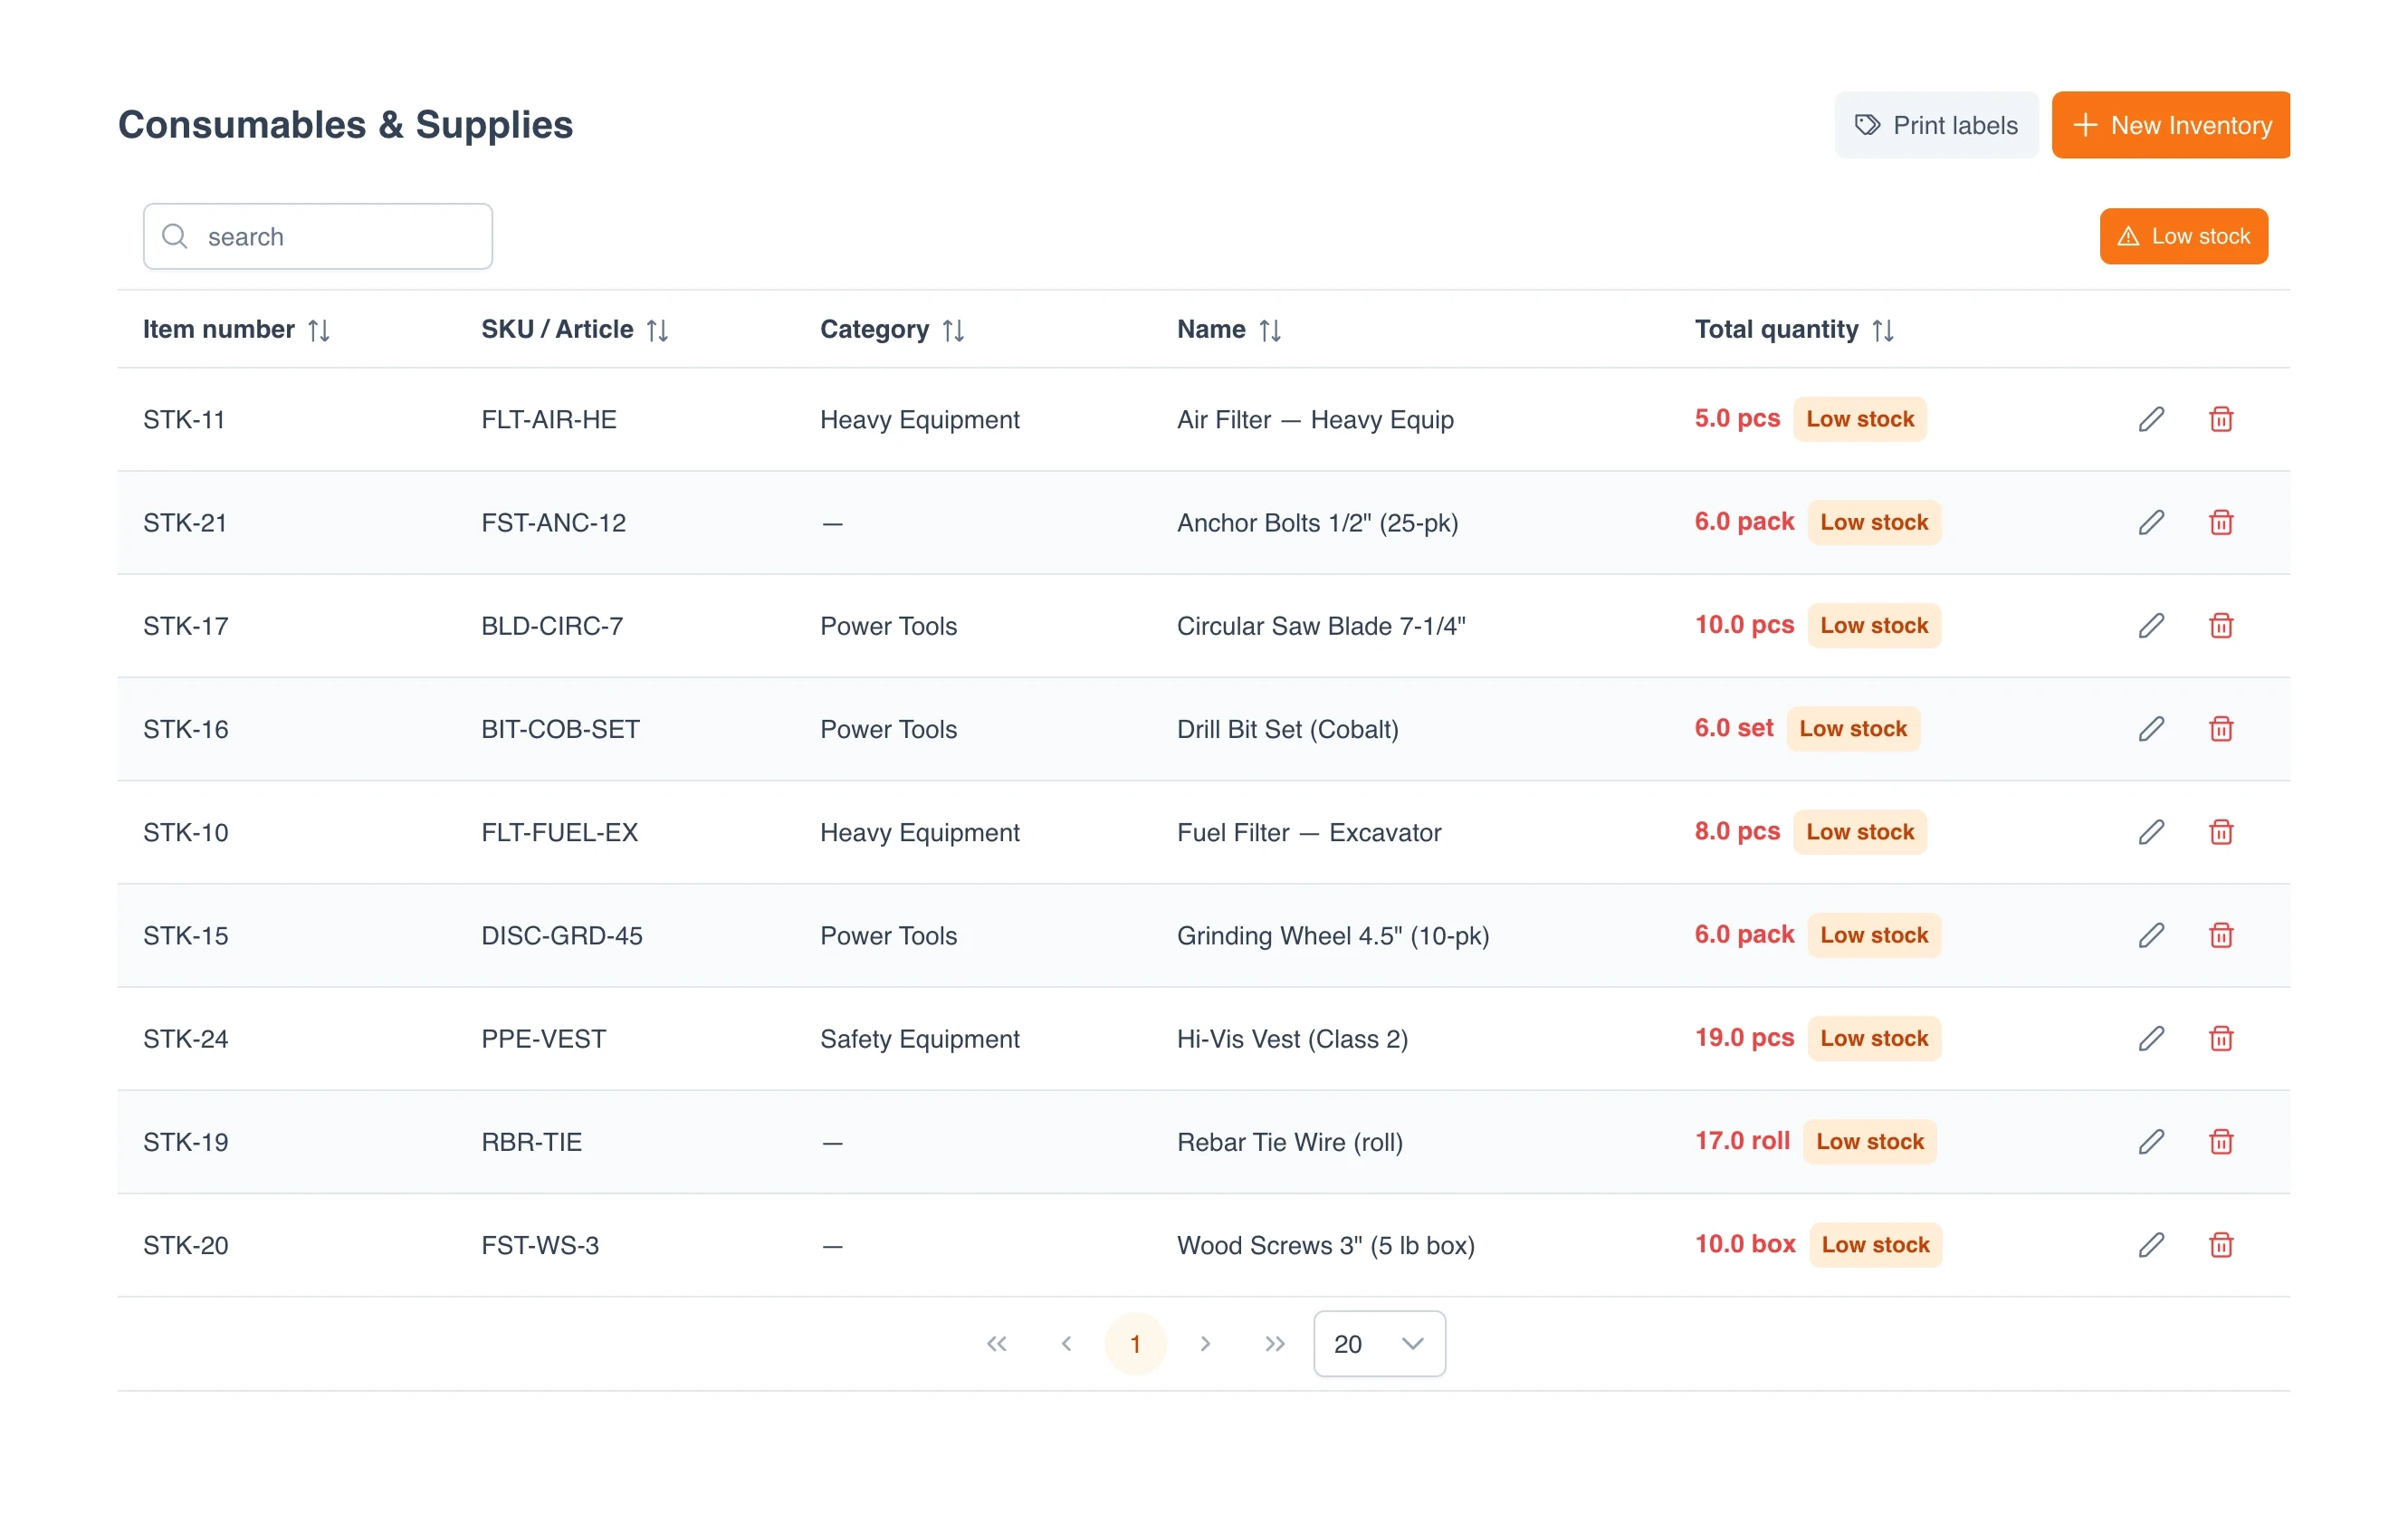Click the 8.0 pcs quantity value

(1737, 831)
